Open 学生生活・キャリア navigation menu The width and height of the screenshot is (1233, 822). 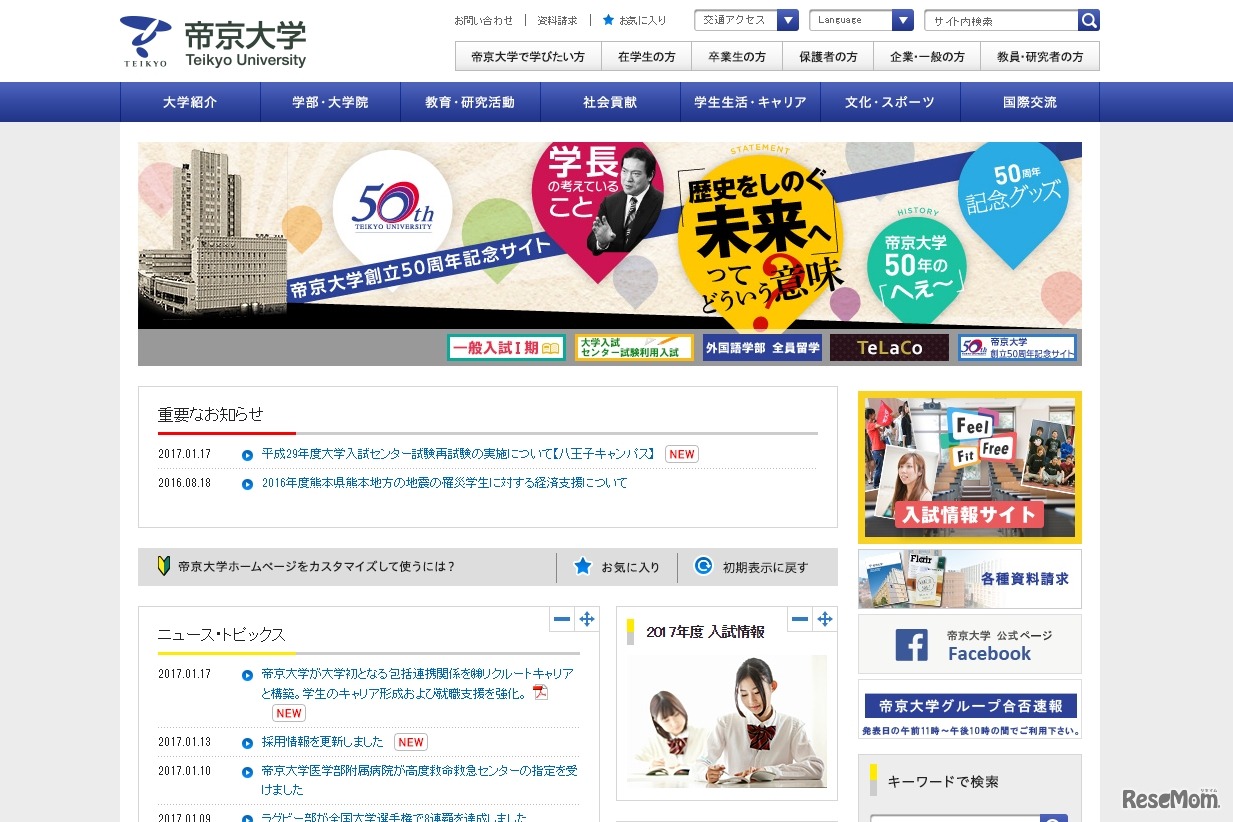click(750, 102)
